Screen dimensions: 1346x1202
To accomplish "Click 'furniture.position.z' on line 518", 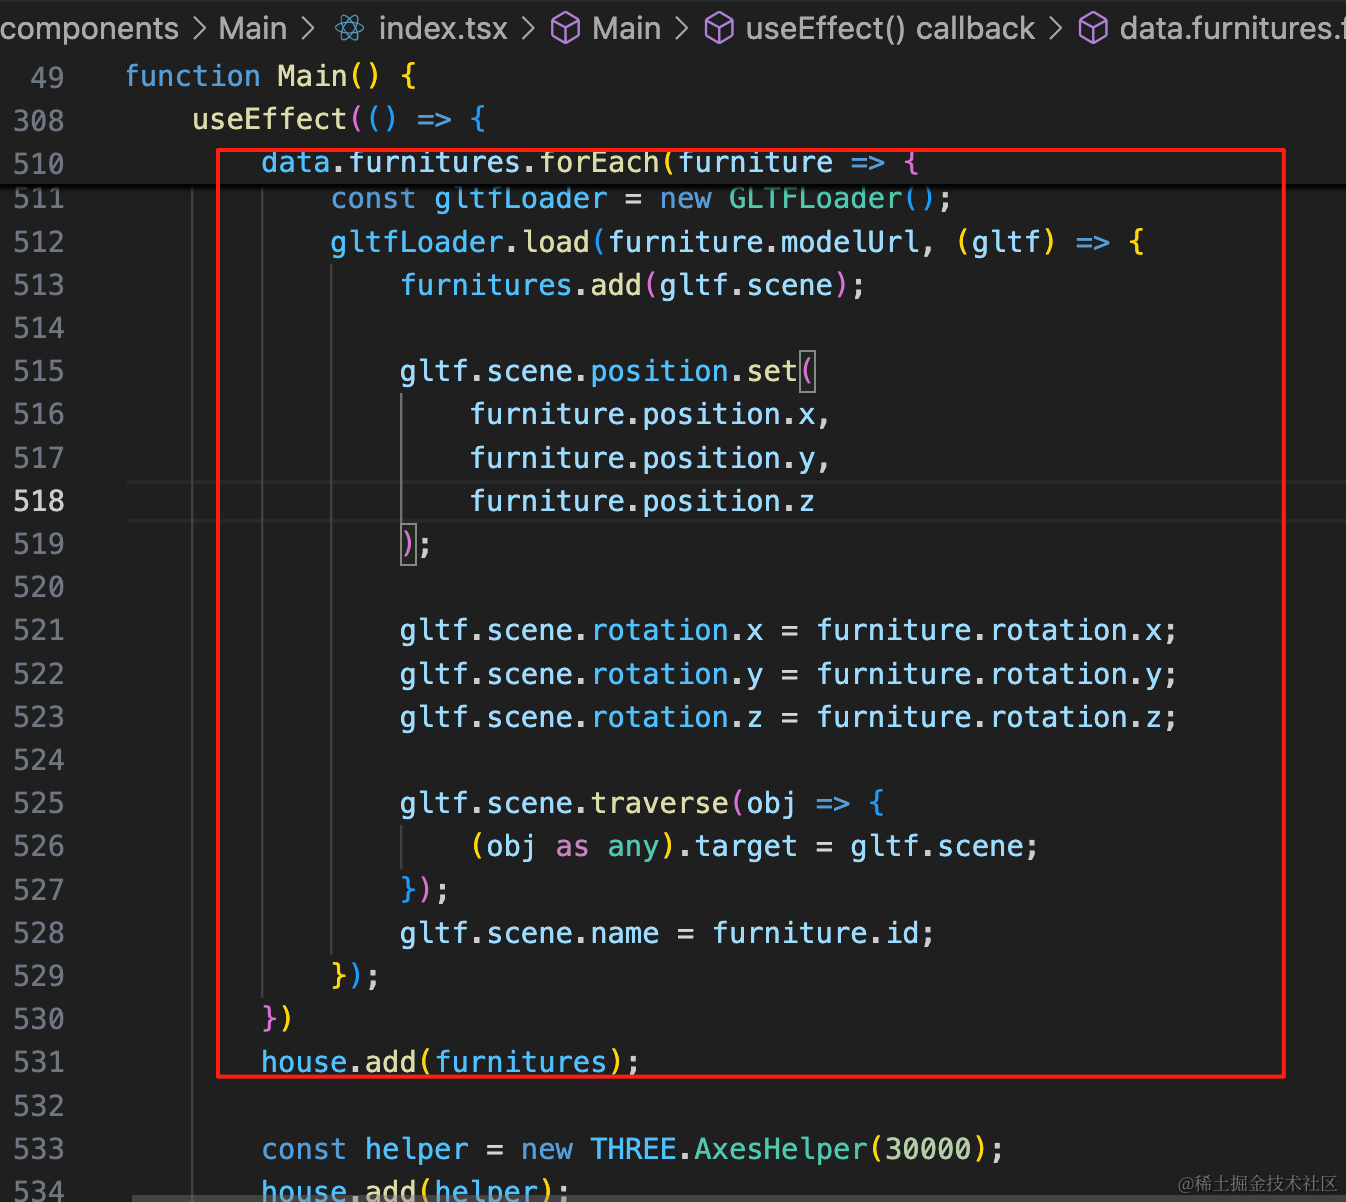I will 642,501.
